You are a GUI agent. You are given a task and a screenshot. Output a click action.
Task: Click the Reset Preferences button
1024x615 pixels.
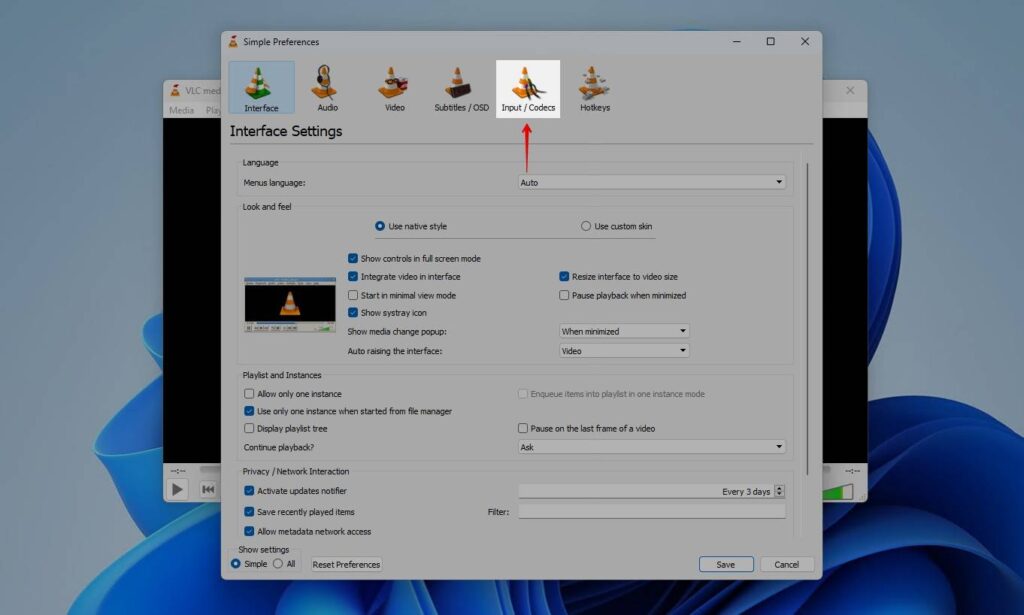[346, 565]
